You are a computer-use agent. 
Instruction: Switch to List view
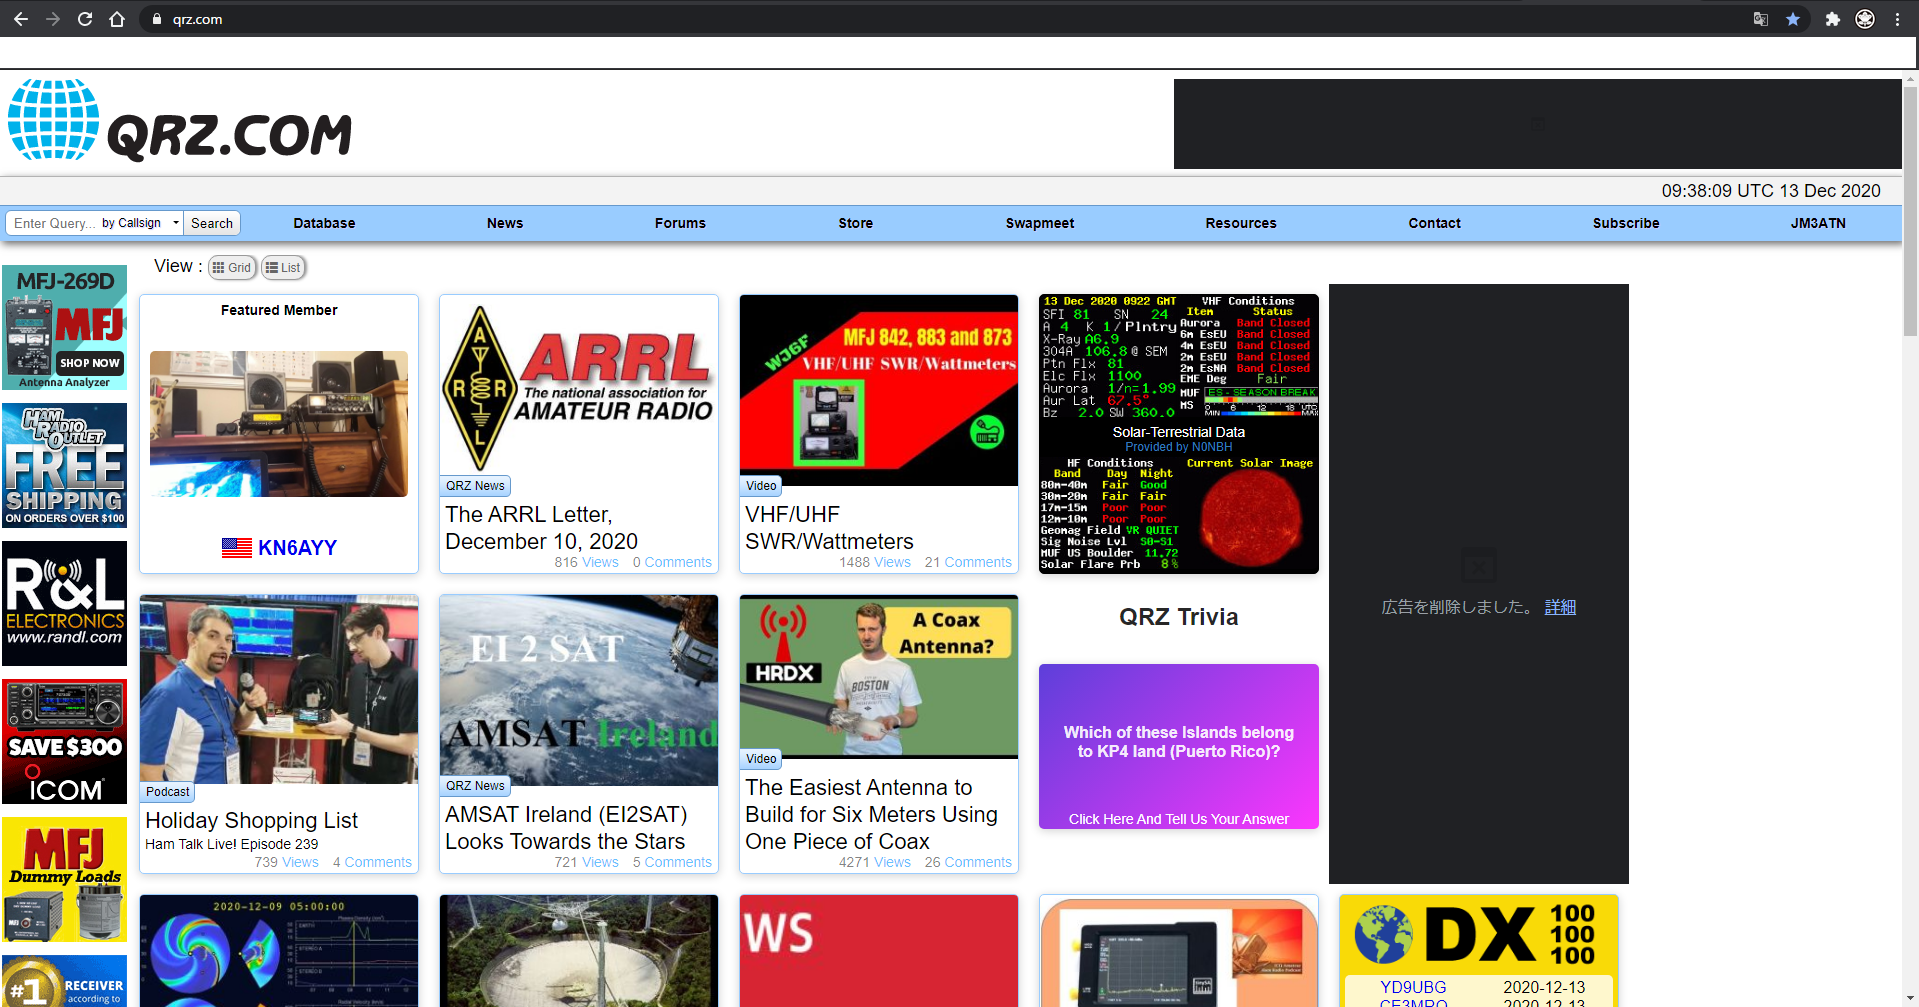click(283, 267)
